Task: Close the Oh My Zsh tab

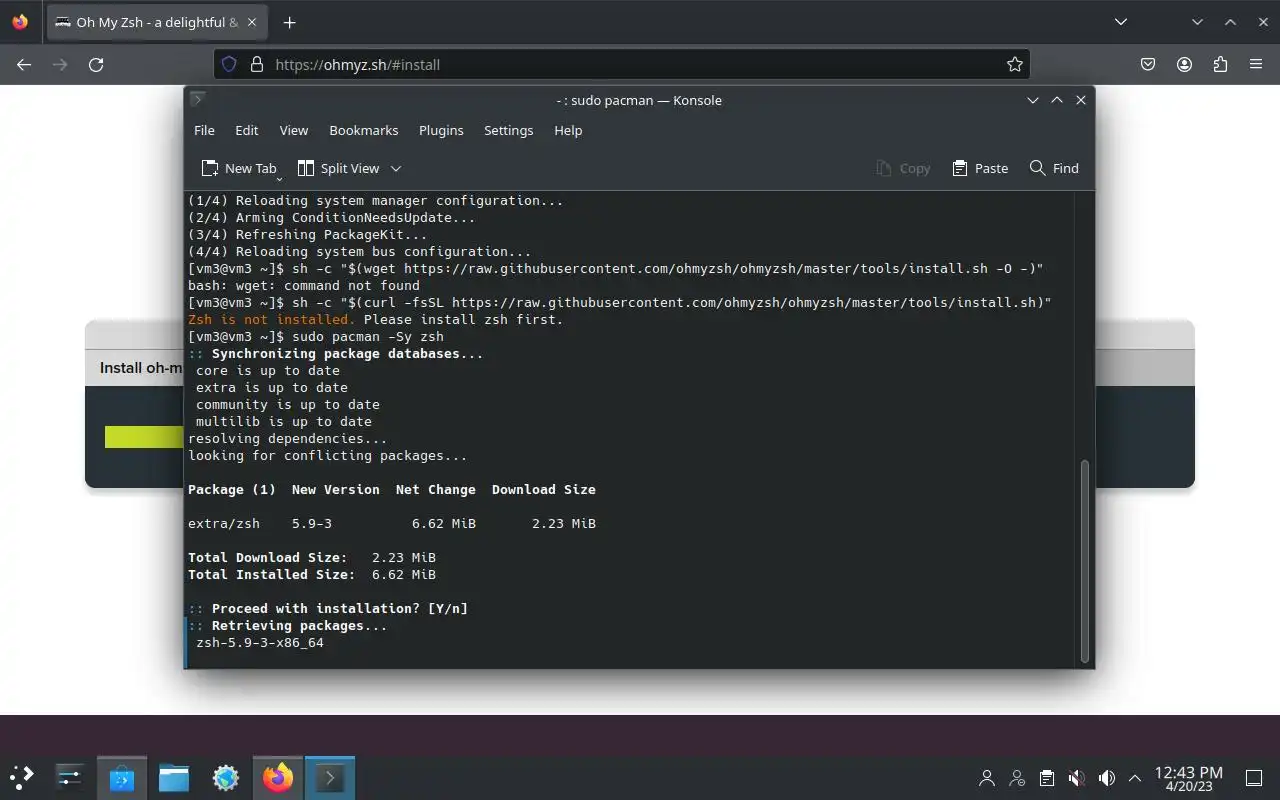Action: (x=251, y=22)
